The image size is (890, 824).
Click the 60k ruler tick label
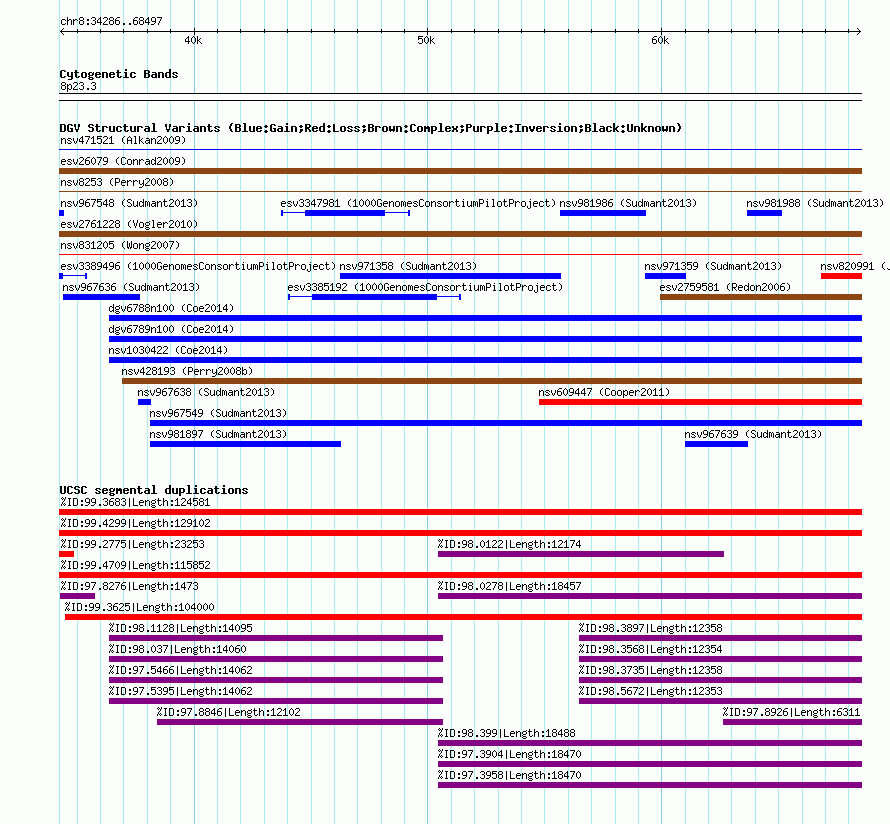[660, 40]
